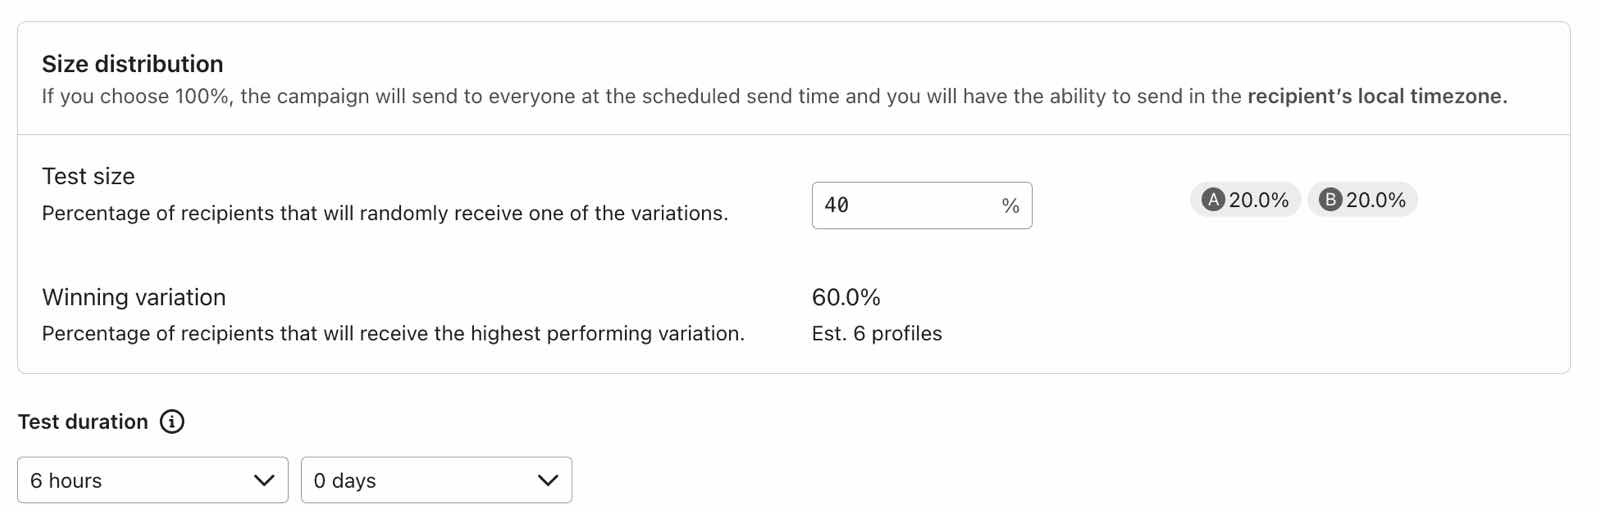
Task: Click the Winning variation description sentence
Action: 393,334
